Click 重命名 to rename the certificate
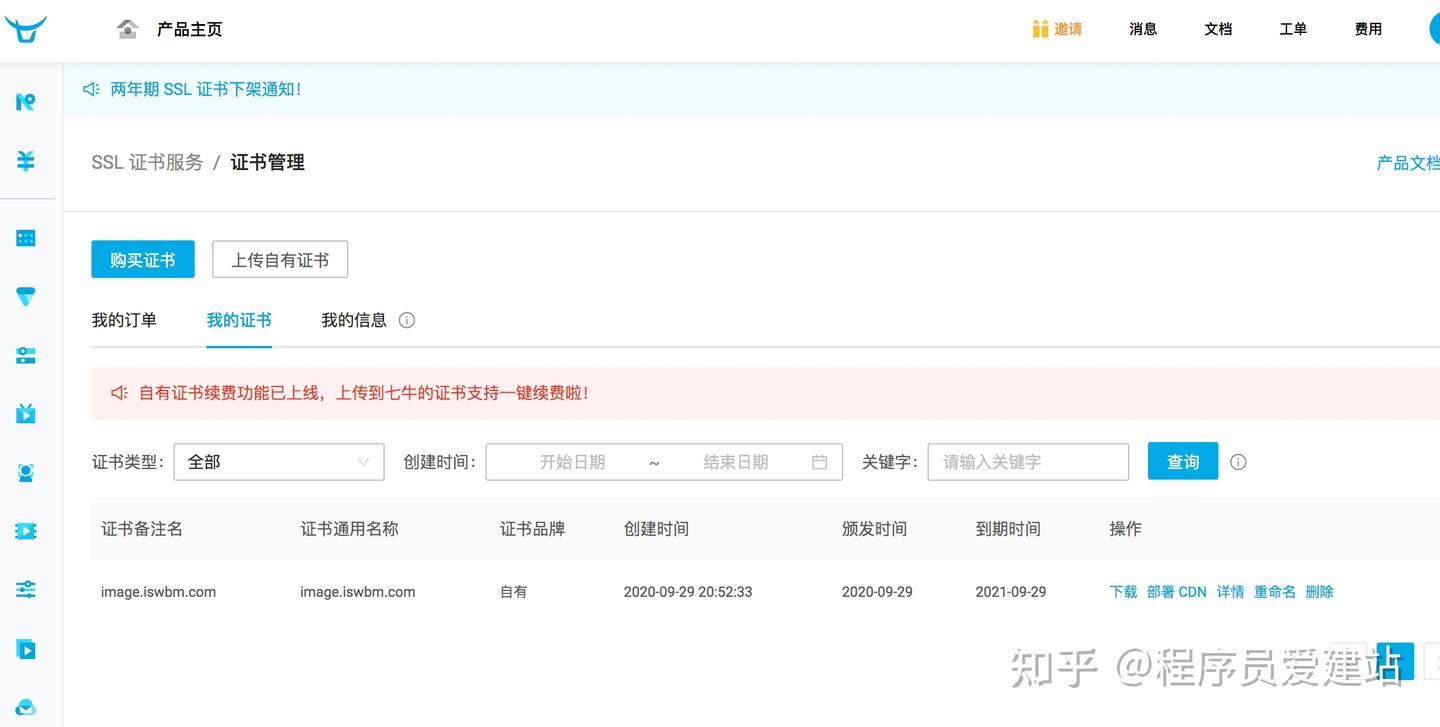 [1275, 592]
